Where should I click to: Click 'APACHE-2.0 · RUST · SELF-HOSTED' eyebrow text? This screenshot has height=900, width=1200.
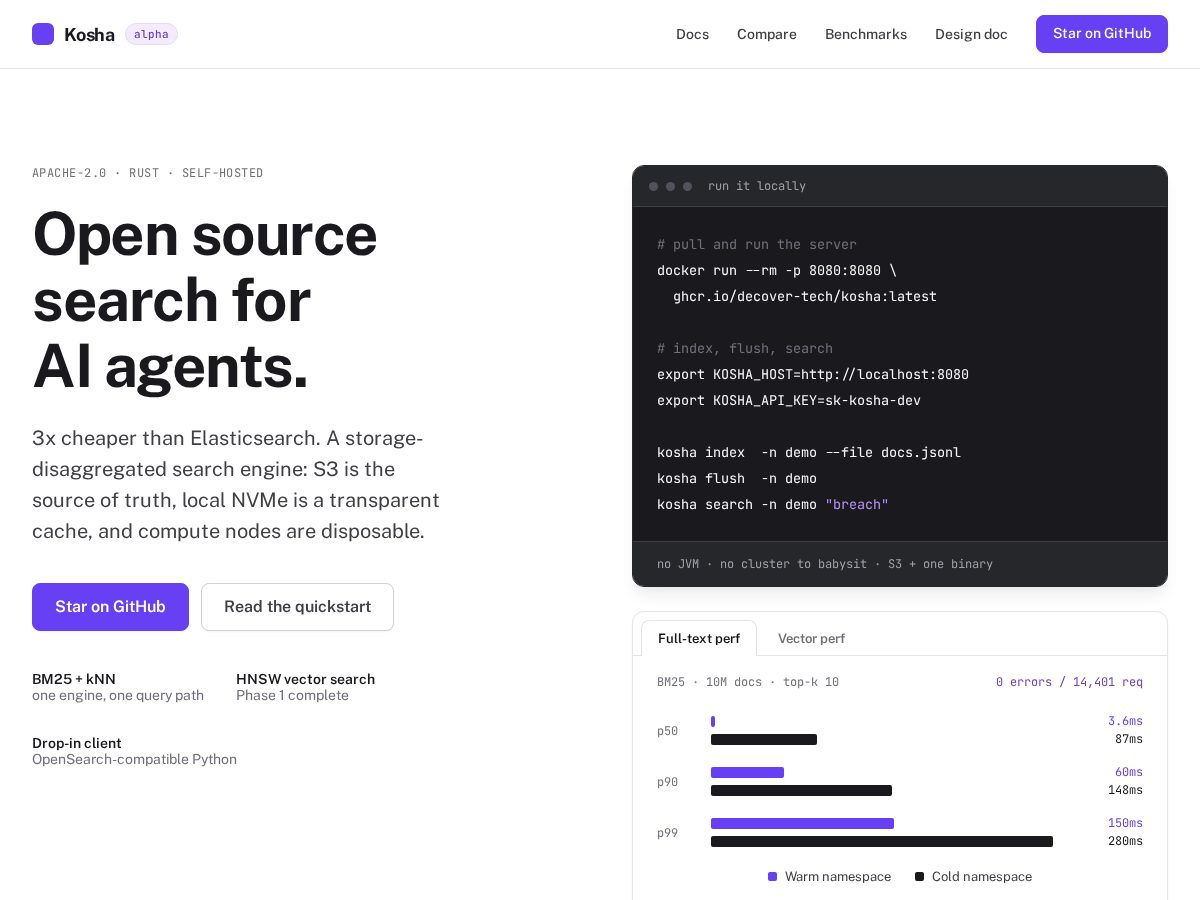pos(148,173)
